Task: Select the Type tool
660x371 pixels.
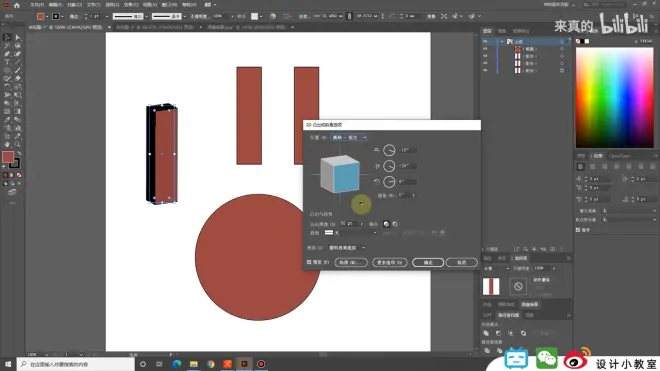Action: [x=7, y=62]
